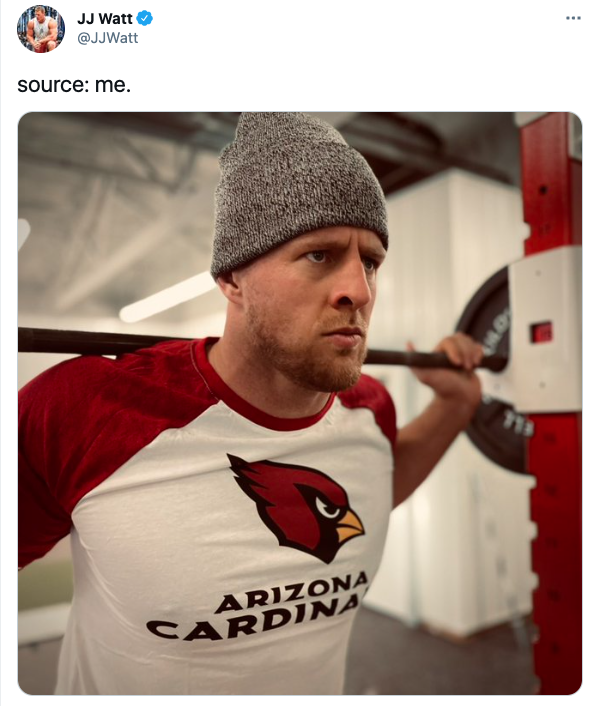
Task: Click the blurred ceiling light in photo
Action: pos(168,296)
